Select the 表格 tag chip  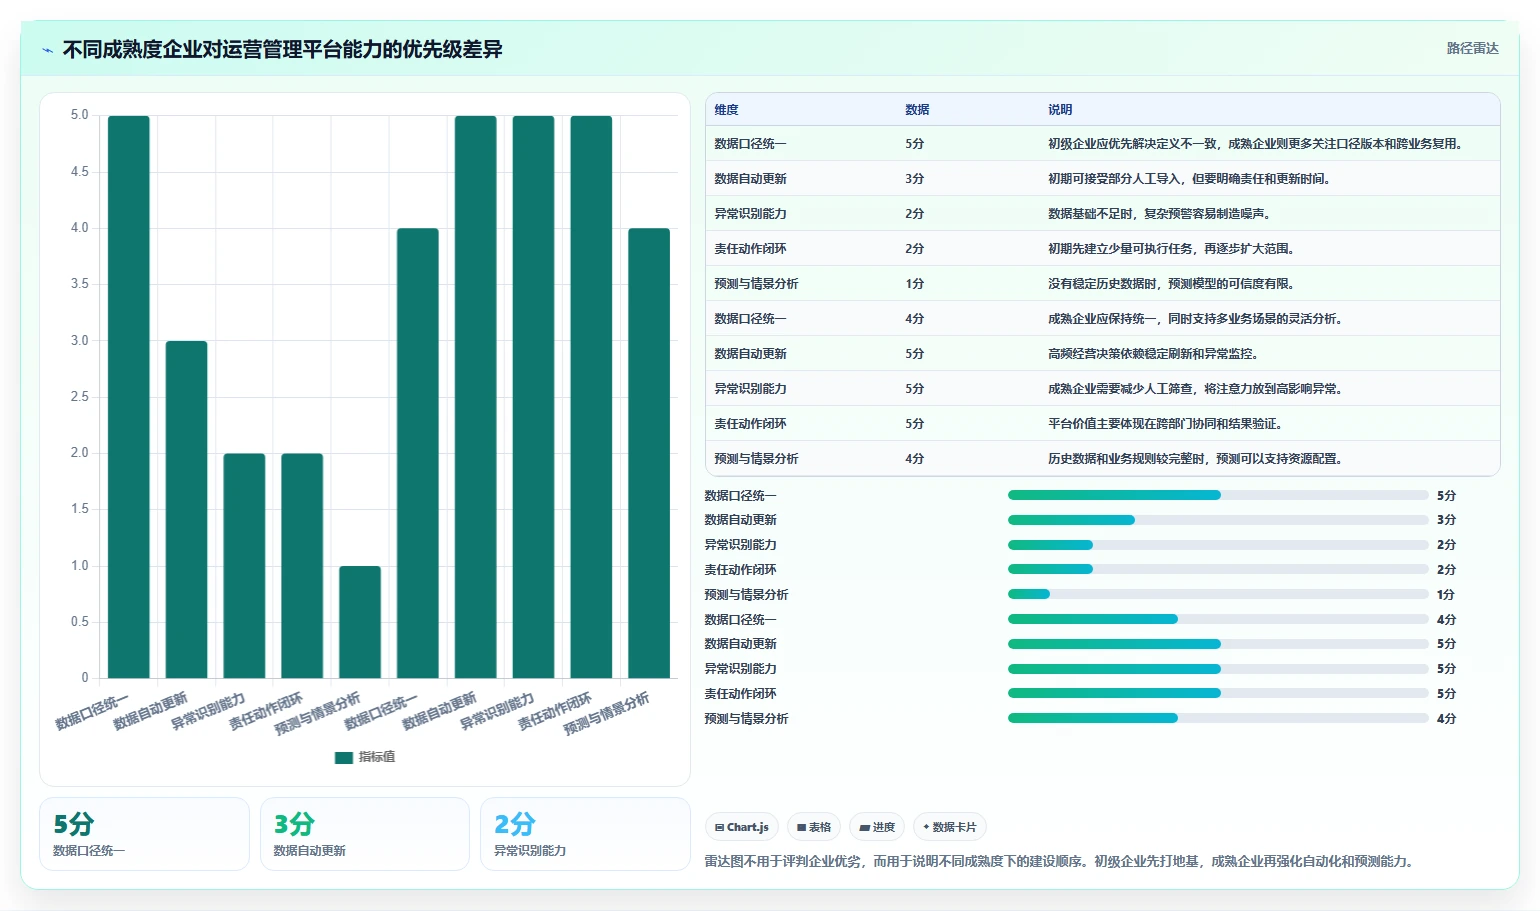(x=814, y=827)
